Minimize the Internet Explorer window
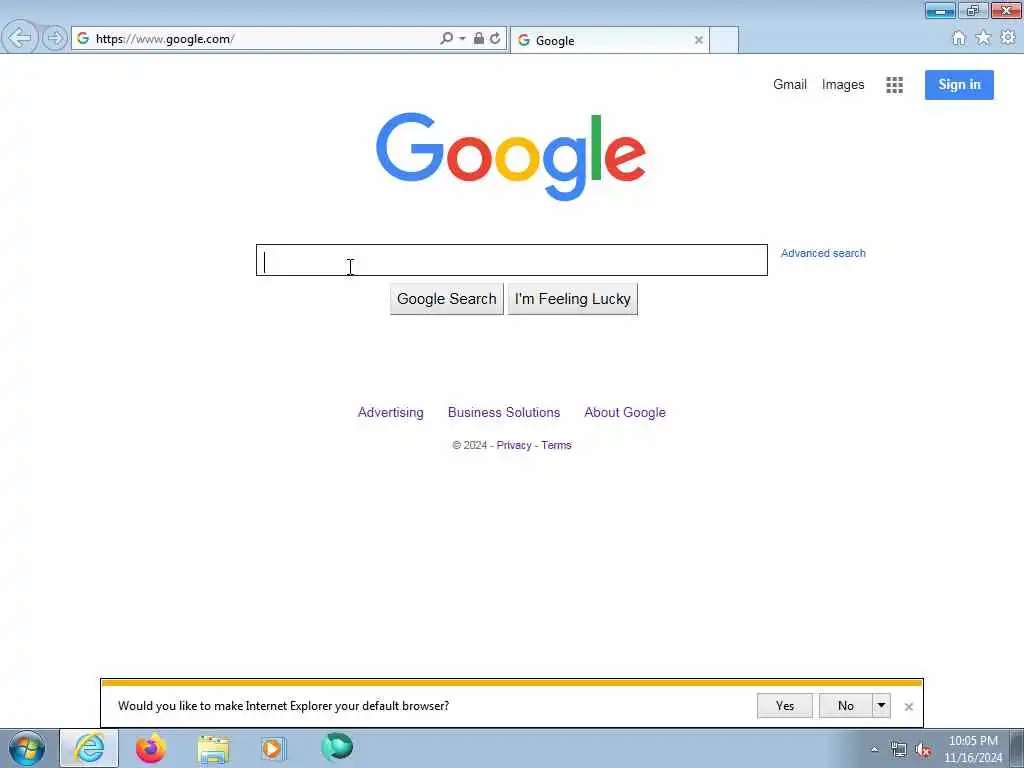 coord(940,10)
